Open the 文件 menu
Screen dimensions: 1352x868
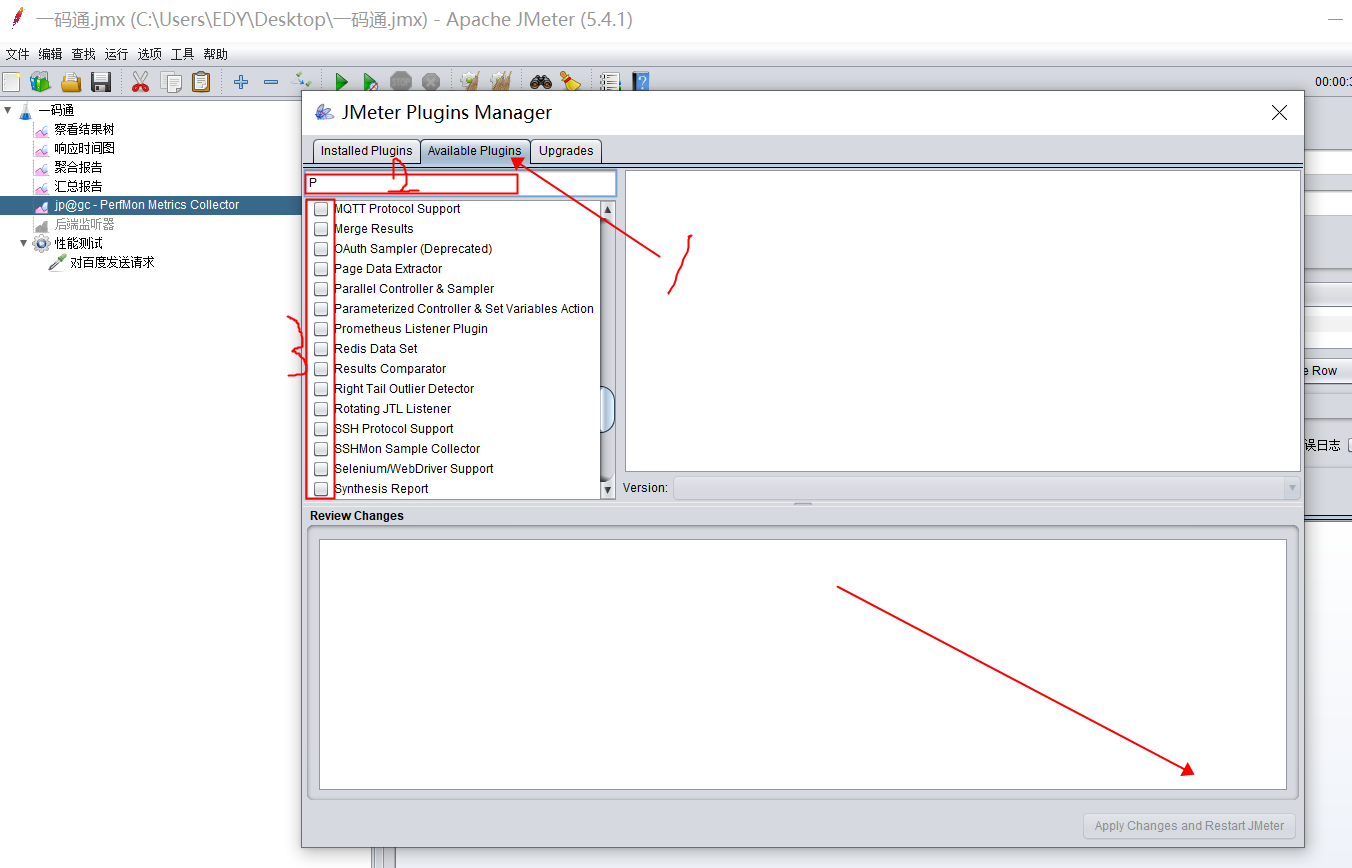coord(18,54)
